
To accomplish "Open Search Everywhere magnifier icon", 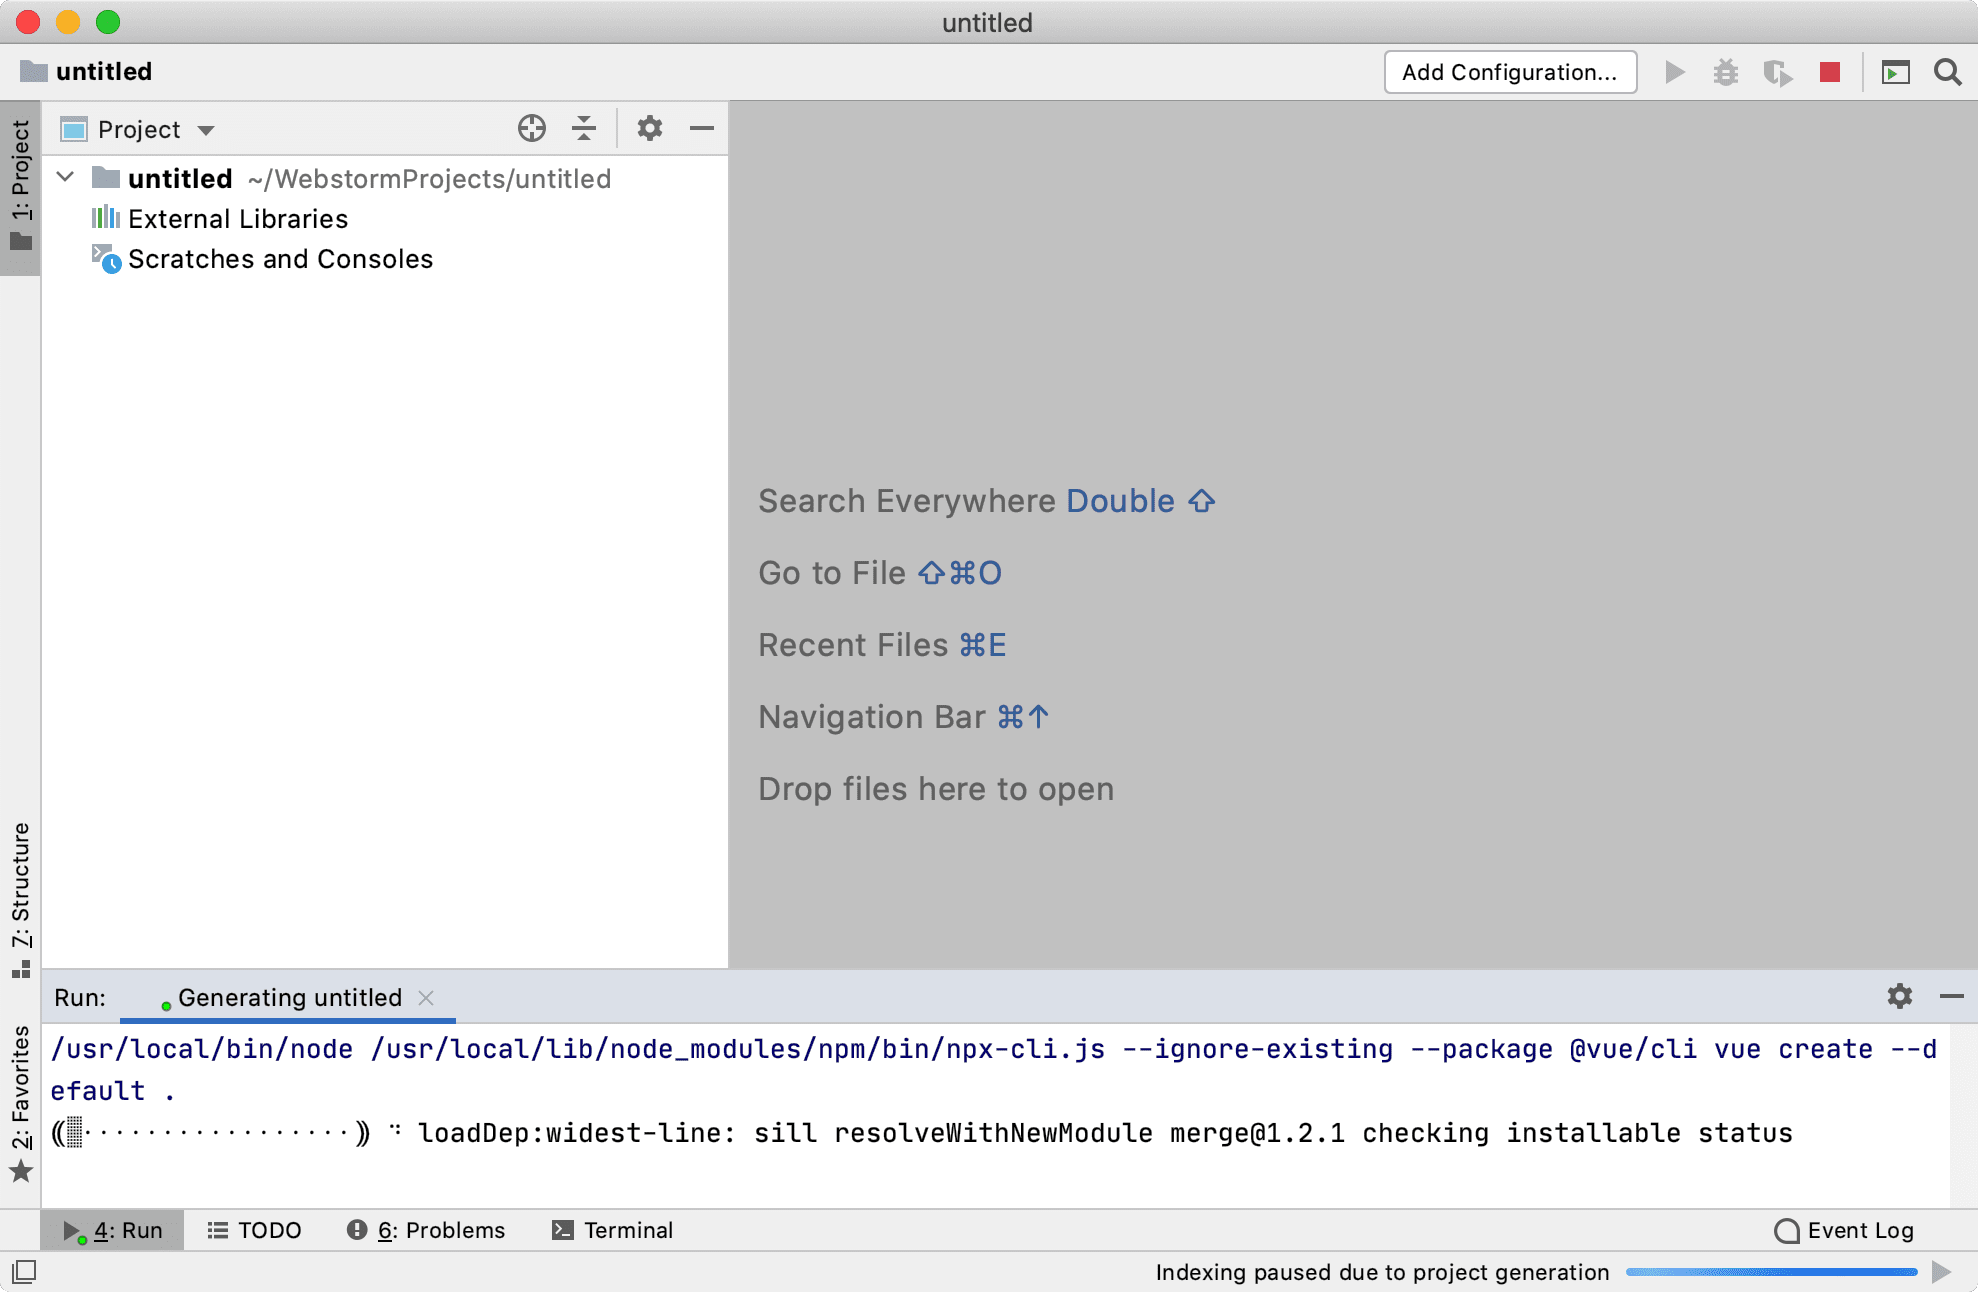I will pos(1947,72).
